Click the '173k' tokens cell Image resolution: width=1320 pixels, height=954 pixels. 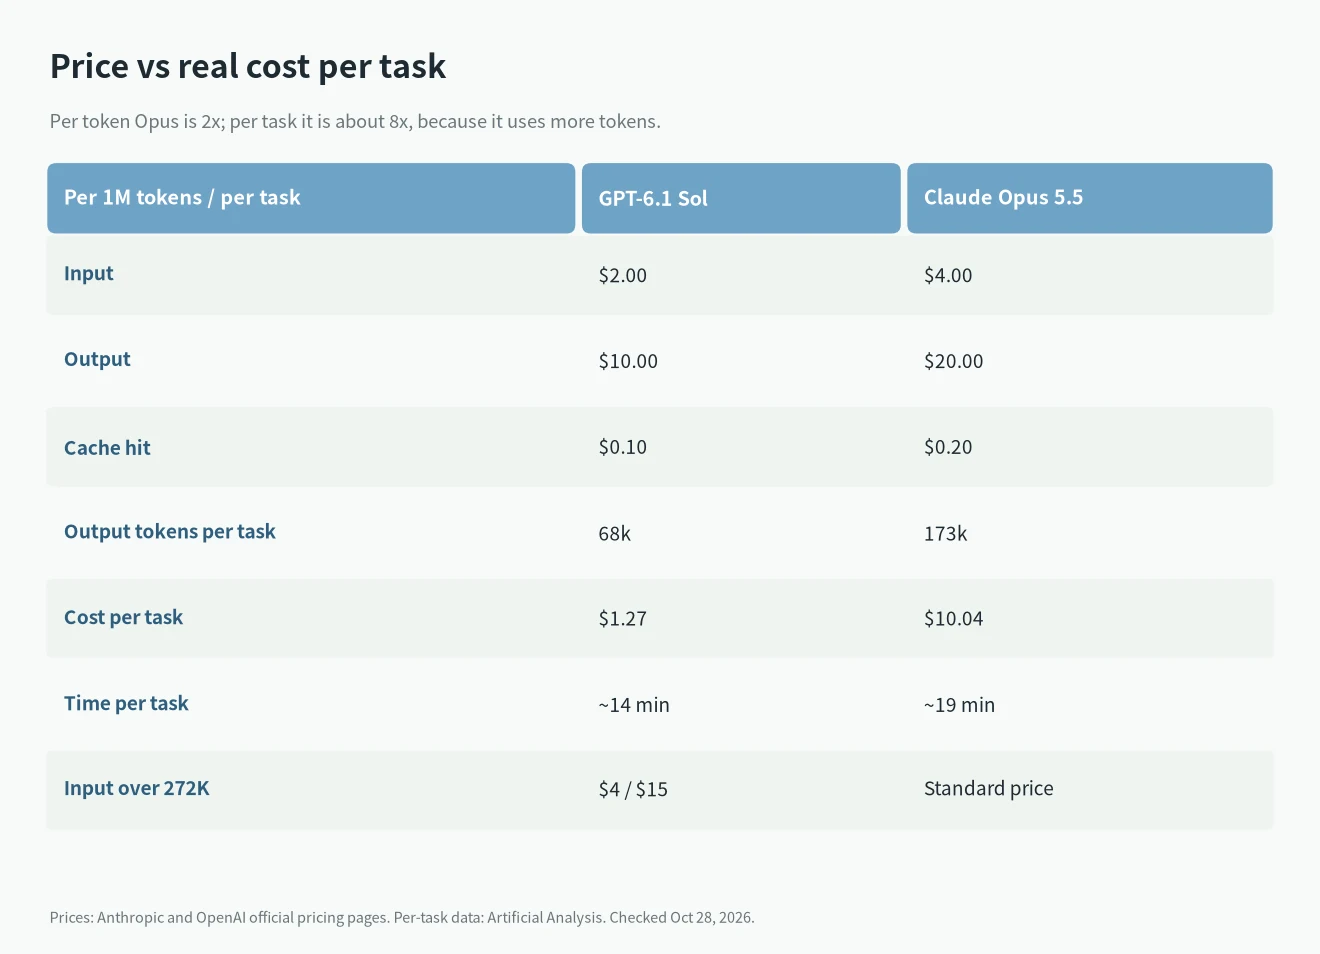pyautogui.click(x=945, y=533)
